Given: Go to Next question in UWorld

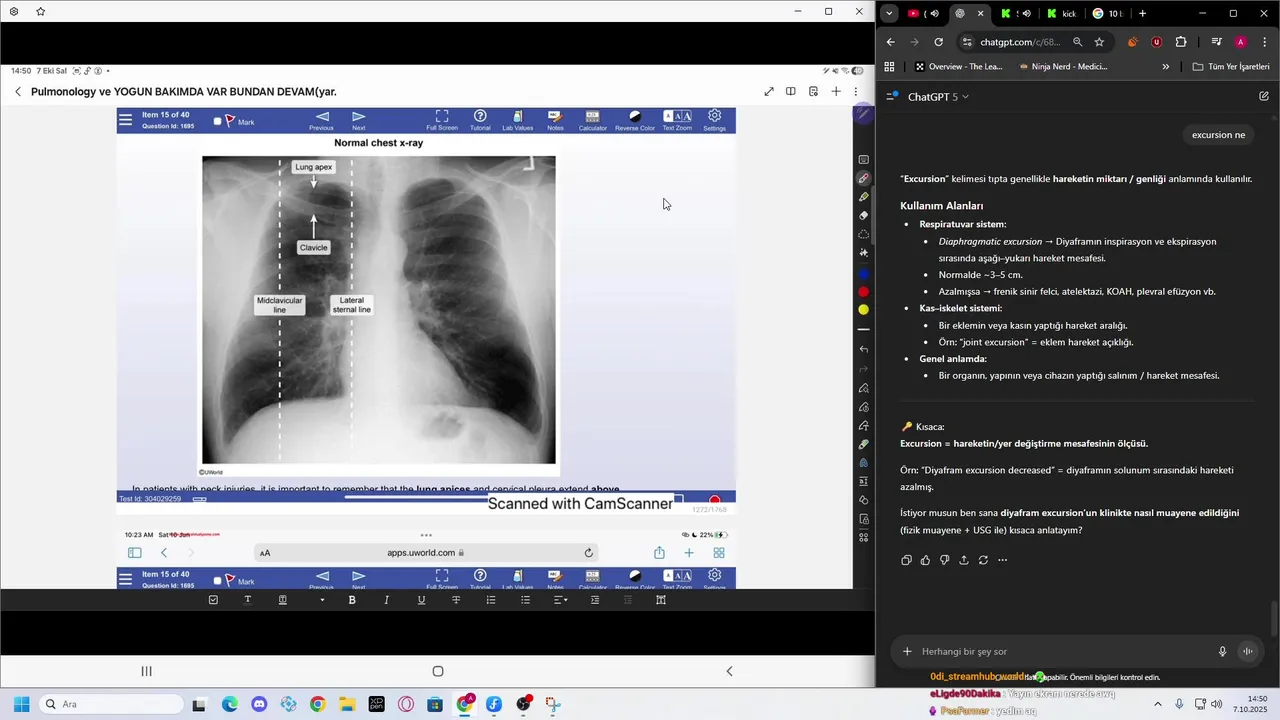Looking at the screenshot, I should (x=358, y=121).
